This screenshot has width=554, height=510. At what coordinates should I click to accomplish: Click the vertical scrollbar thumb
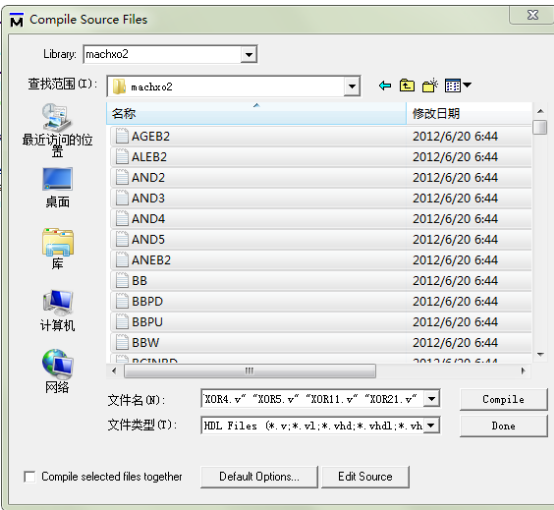tap(540, 127)
